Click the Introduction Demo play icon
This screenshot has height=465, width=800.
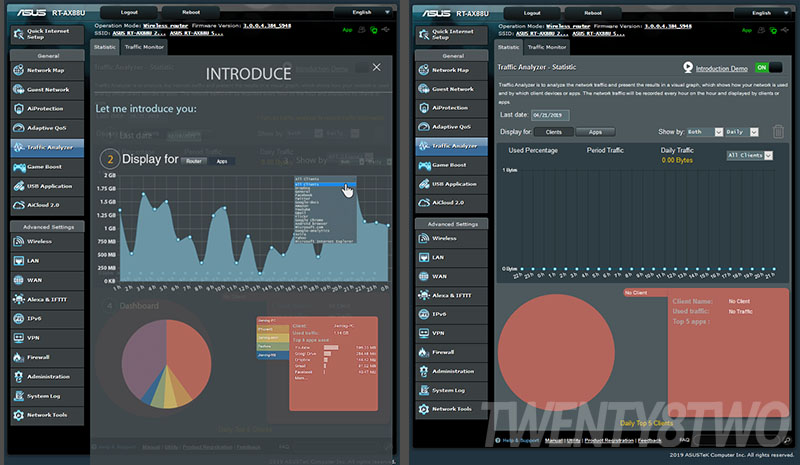(x=688, y=67)
